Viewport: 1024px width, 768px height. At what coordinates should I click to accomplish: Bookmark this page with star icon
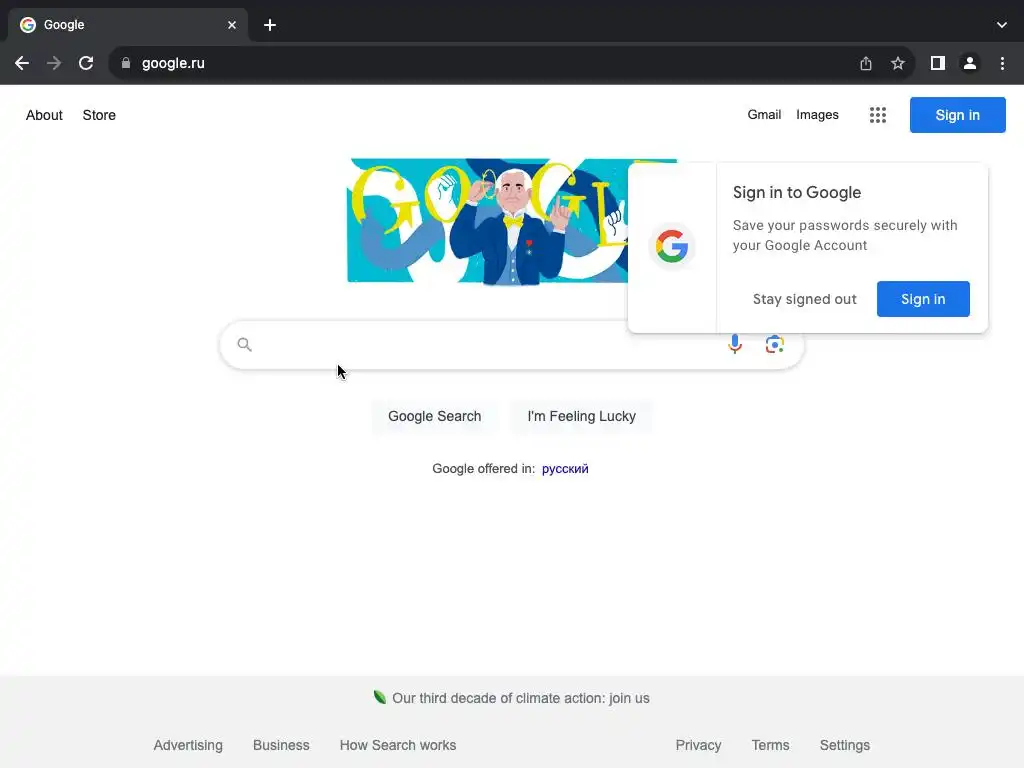click(898, 63)
